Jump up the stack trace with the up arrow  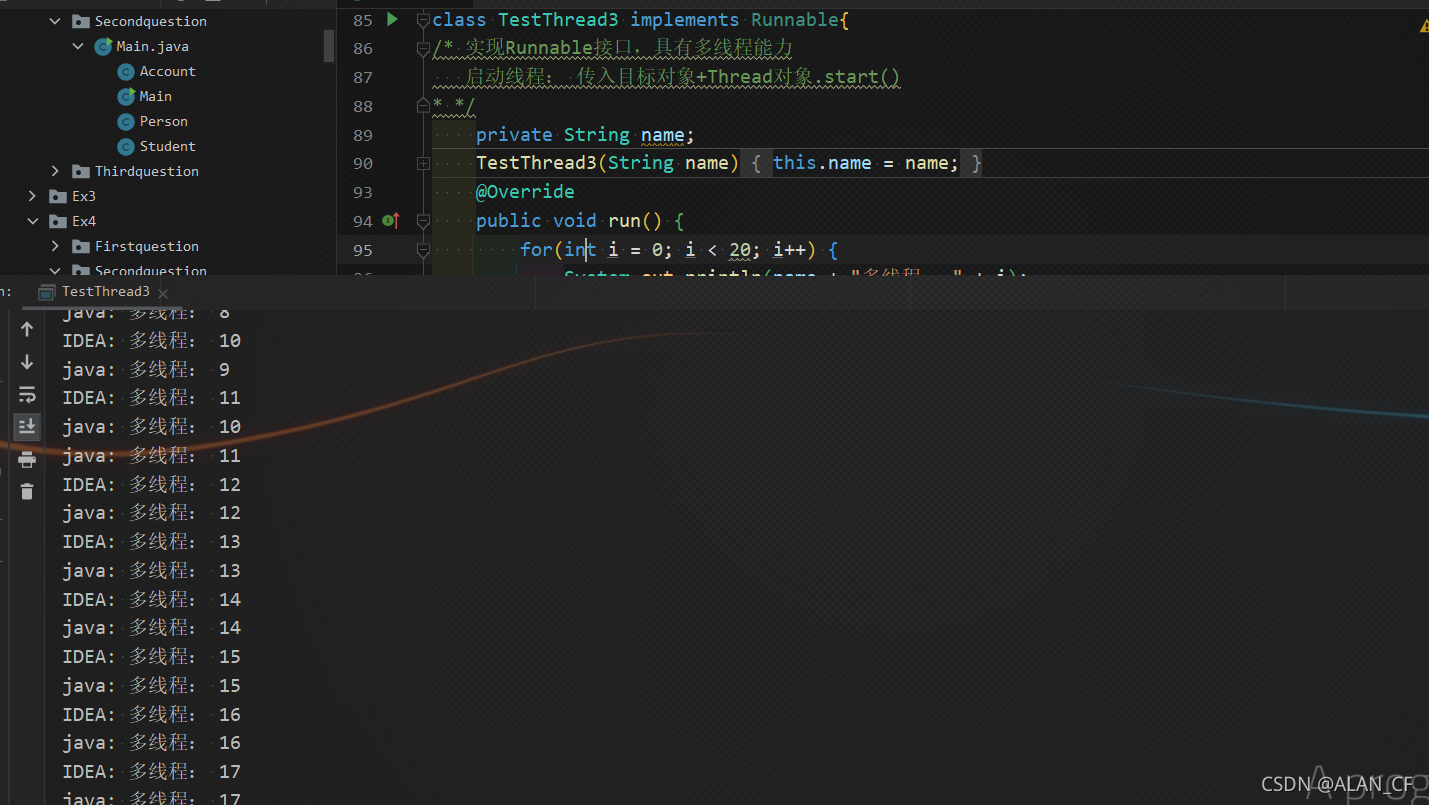coord(27,329)
